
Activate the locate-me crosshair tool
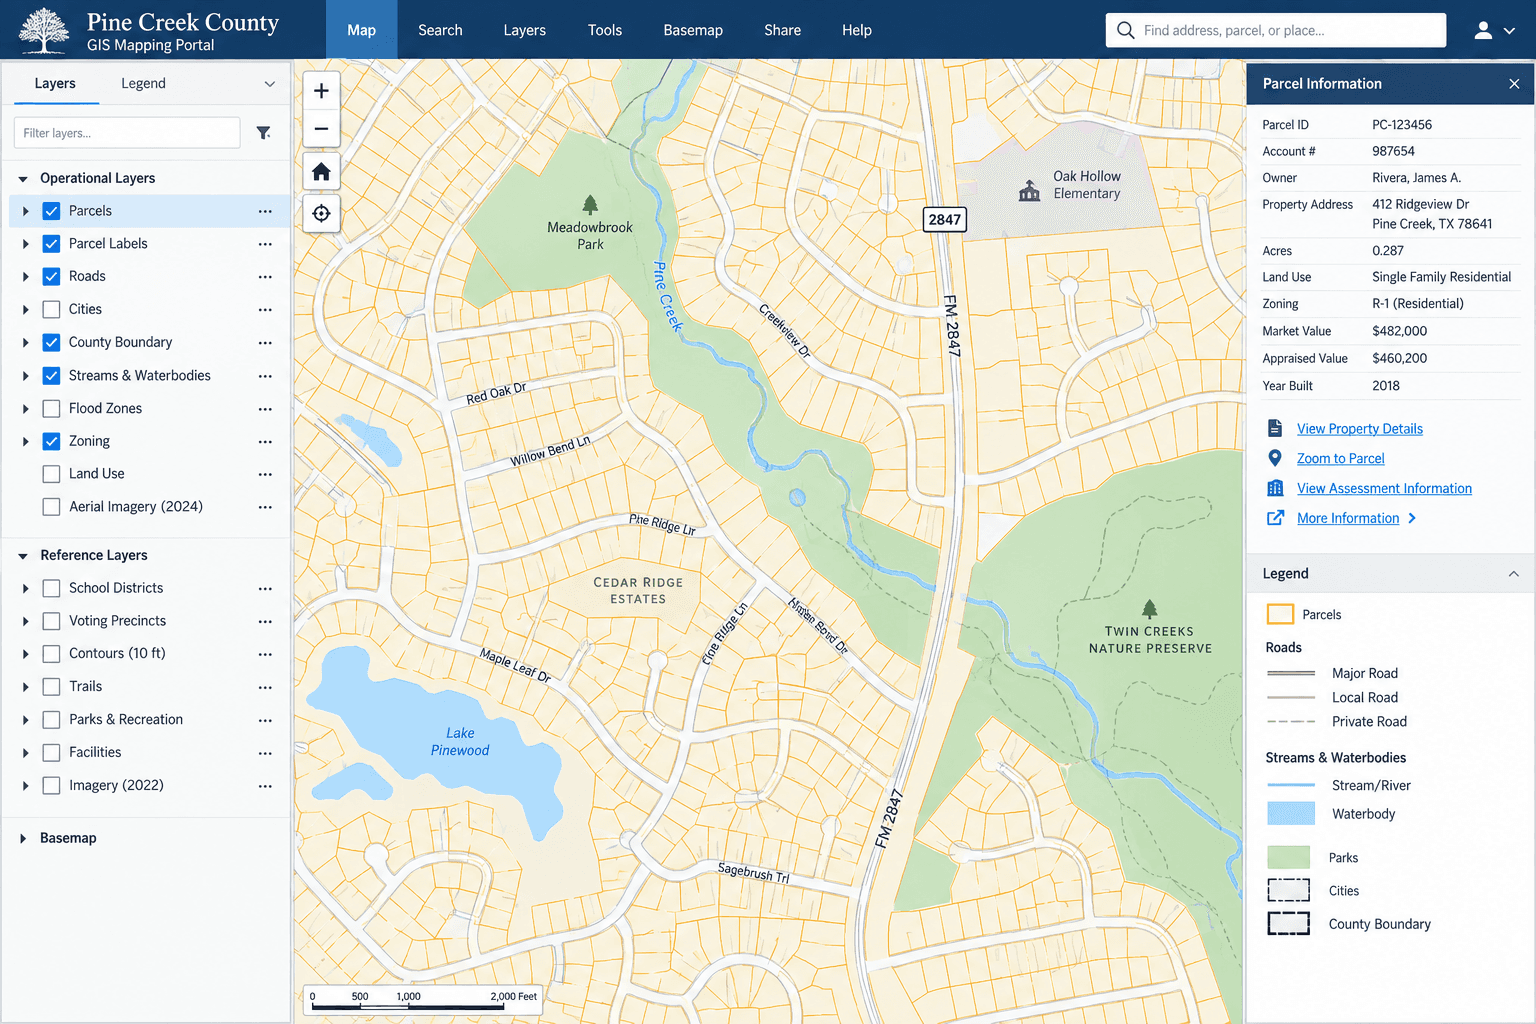point(321,213)
